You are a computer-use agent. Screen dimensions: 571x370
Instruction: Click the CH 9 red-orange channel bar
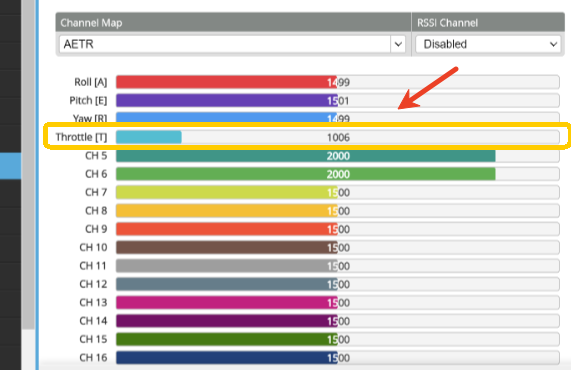(338, 229)
